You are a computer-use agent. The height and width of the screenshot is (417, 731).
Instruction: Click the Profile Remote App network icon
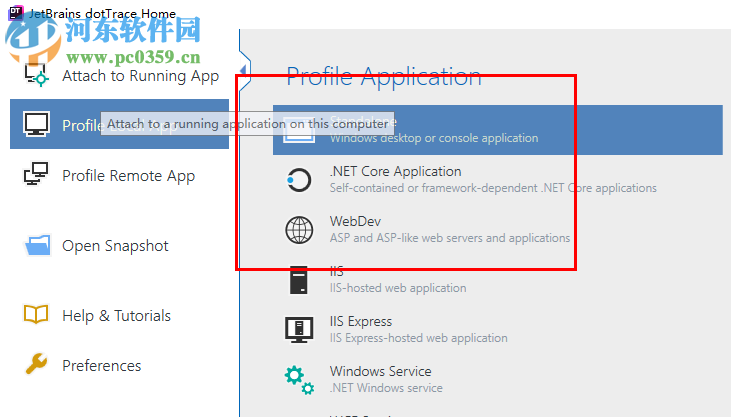point(37,176)
